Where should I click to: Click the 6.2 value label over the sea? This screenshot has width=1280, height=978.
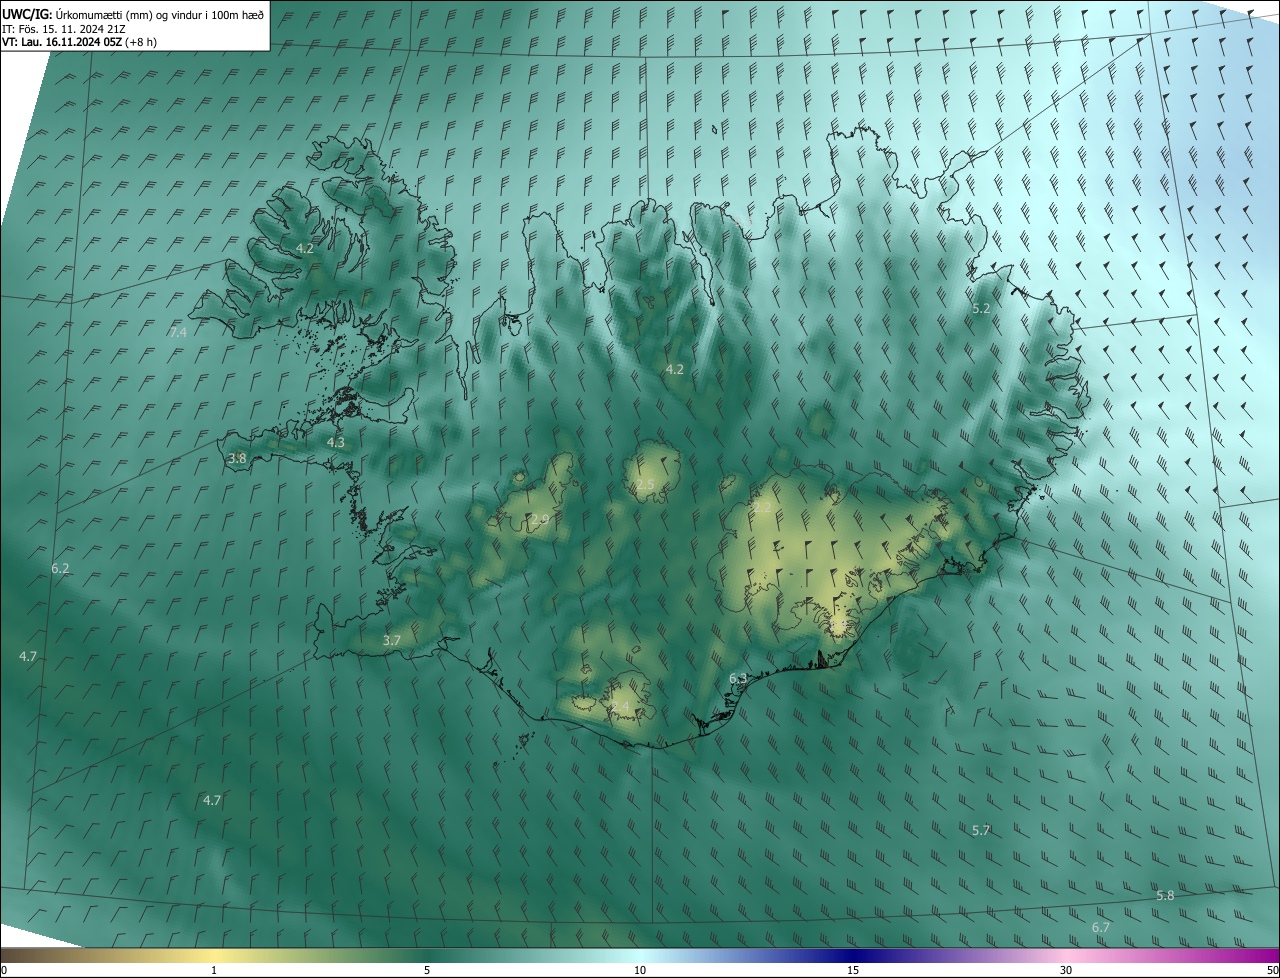[60, 568]
